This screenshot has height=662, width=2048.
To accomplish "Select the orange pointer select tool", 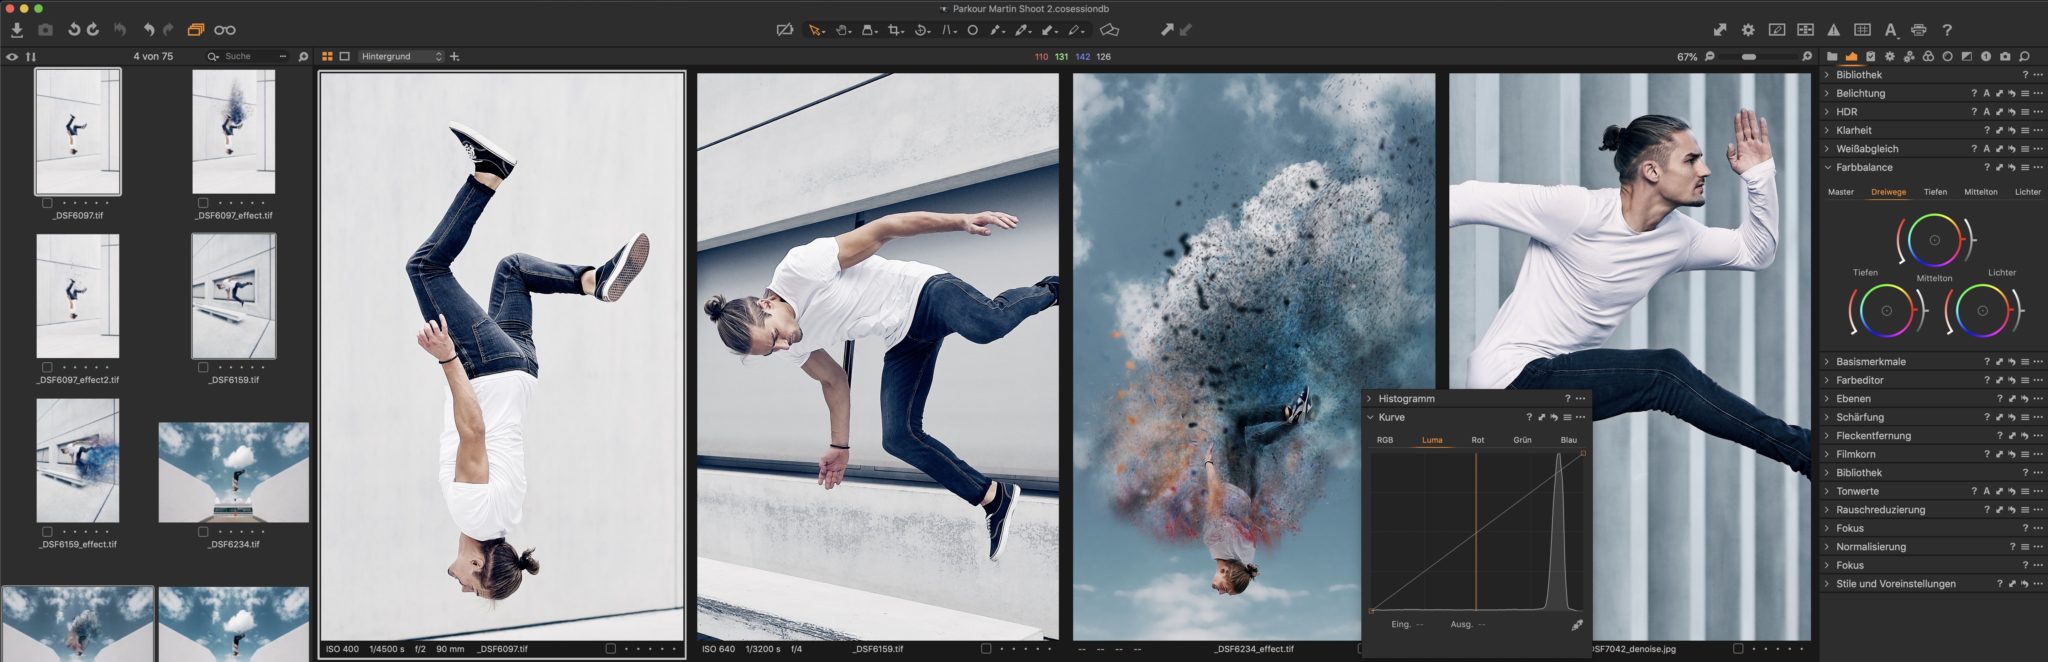I will 816,30.
